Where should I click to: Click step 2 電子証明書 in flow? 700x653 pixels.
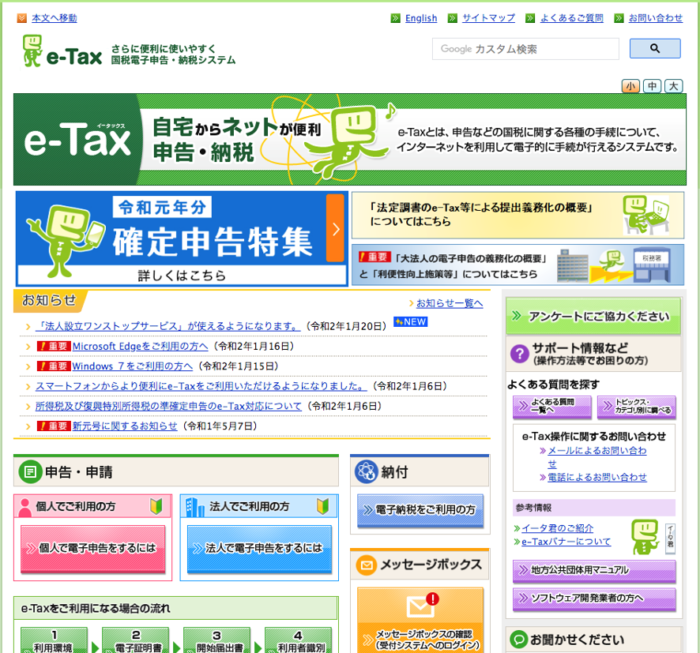(x=136, y=641)
